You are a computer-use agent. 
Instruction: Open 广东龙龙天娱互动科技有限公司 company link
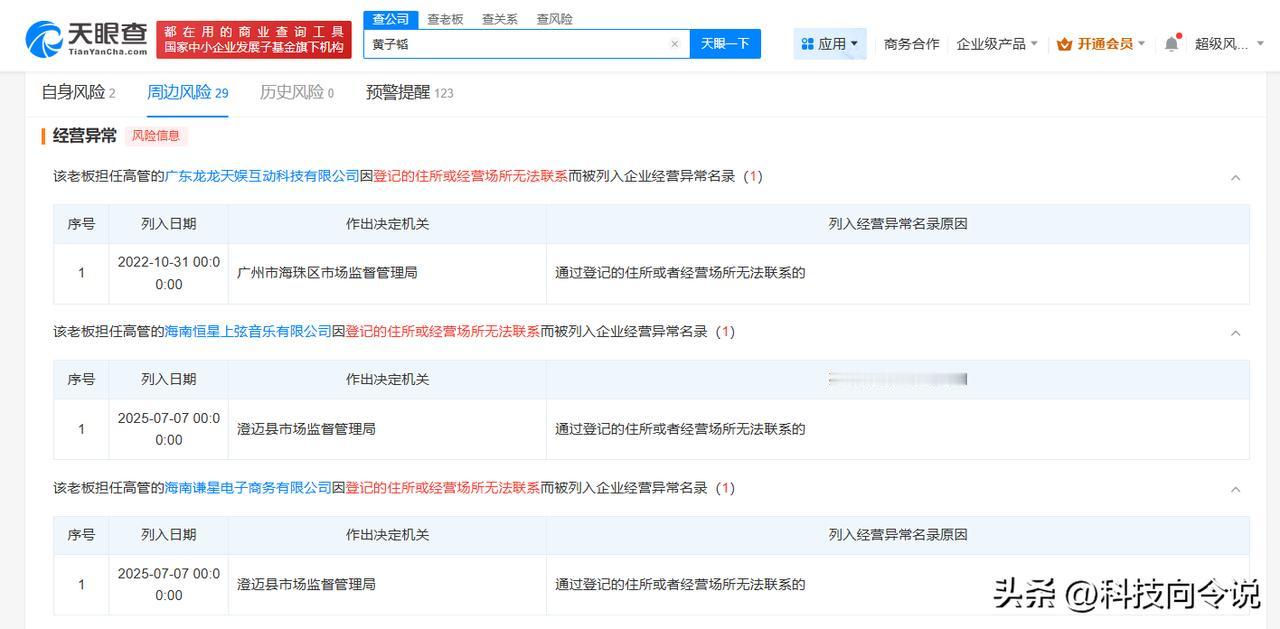262,176
